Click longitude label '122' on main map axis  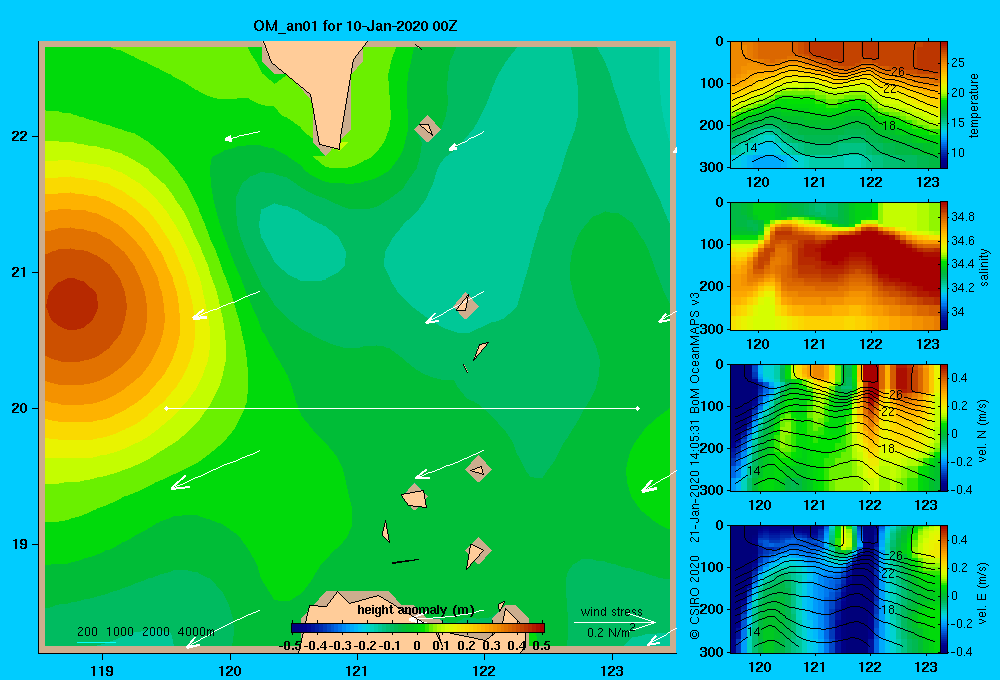click(484, 670)
